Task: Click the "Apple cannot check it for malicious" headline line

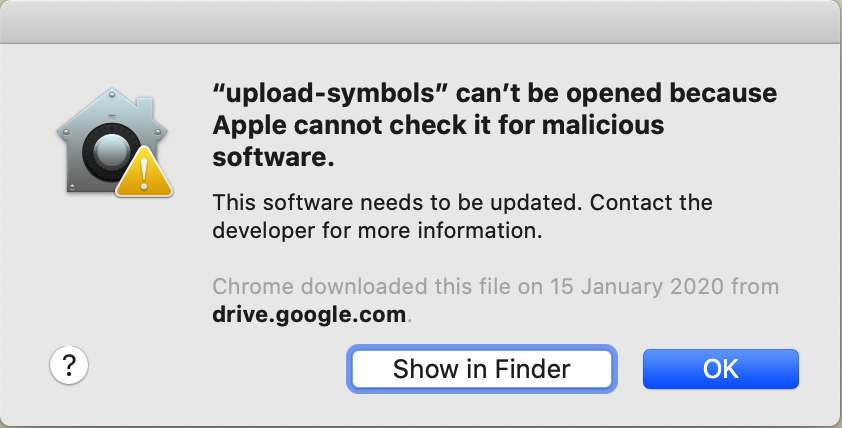Action: 438,125
